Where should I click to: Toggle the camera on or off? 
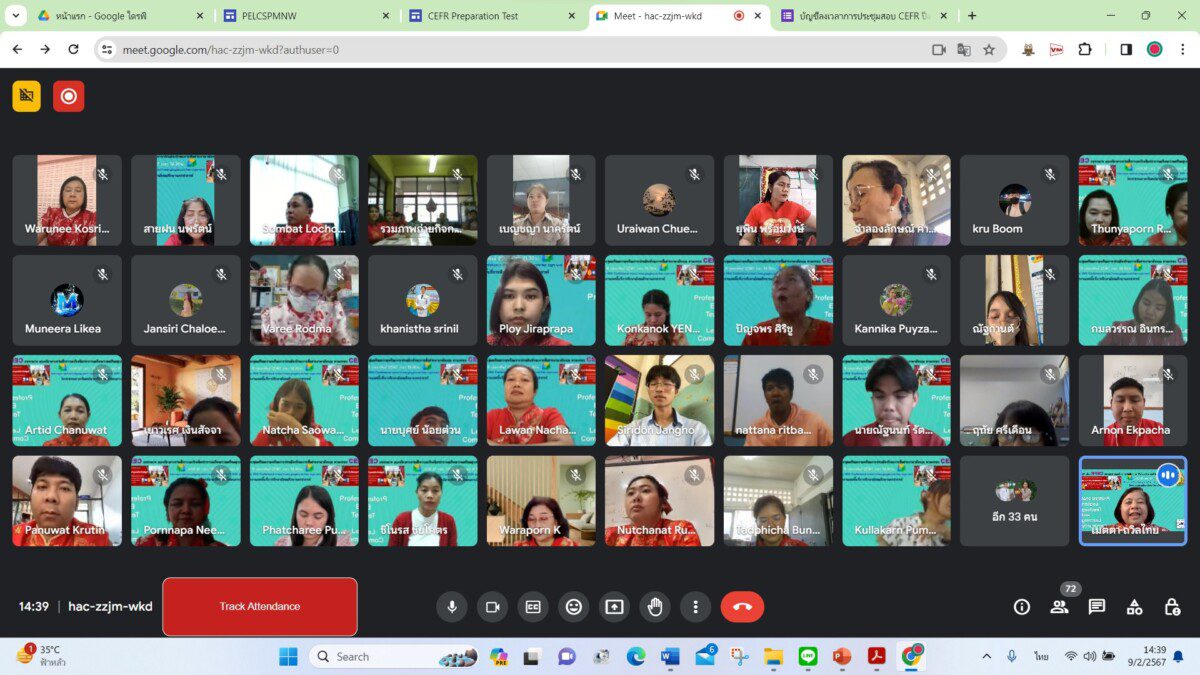[492, 606]
